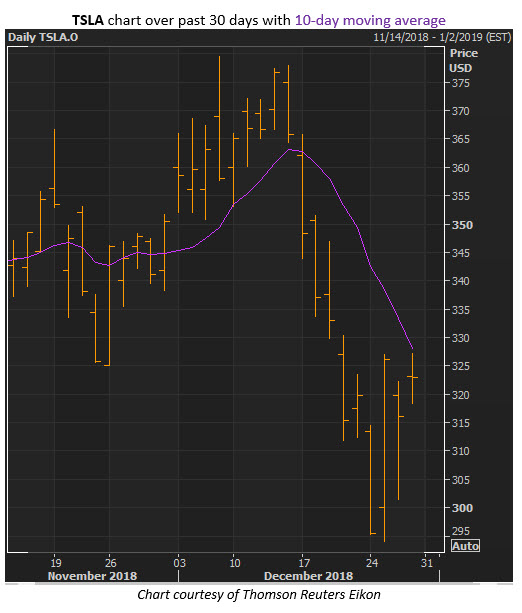Click the 310 price axis label

(460, 451)
